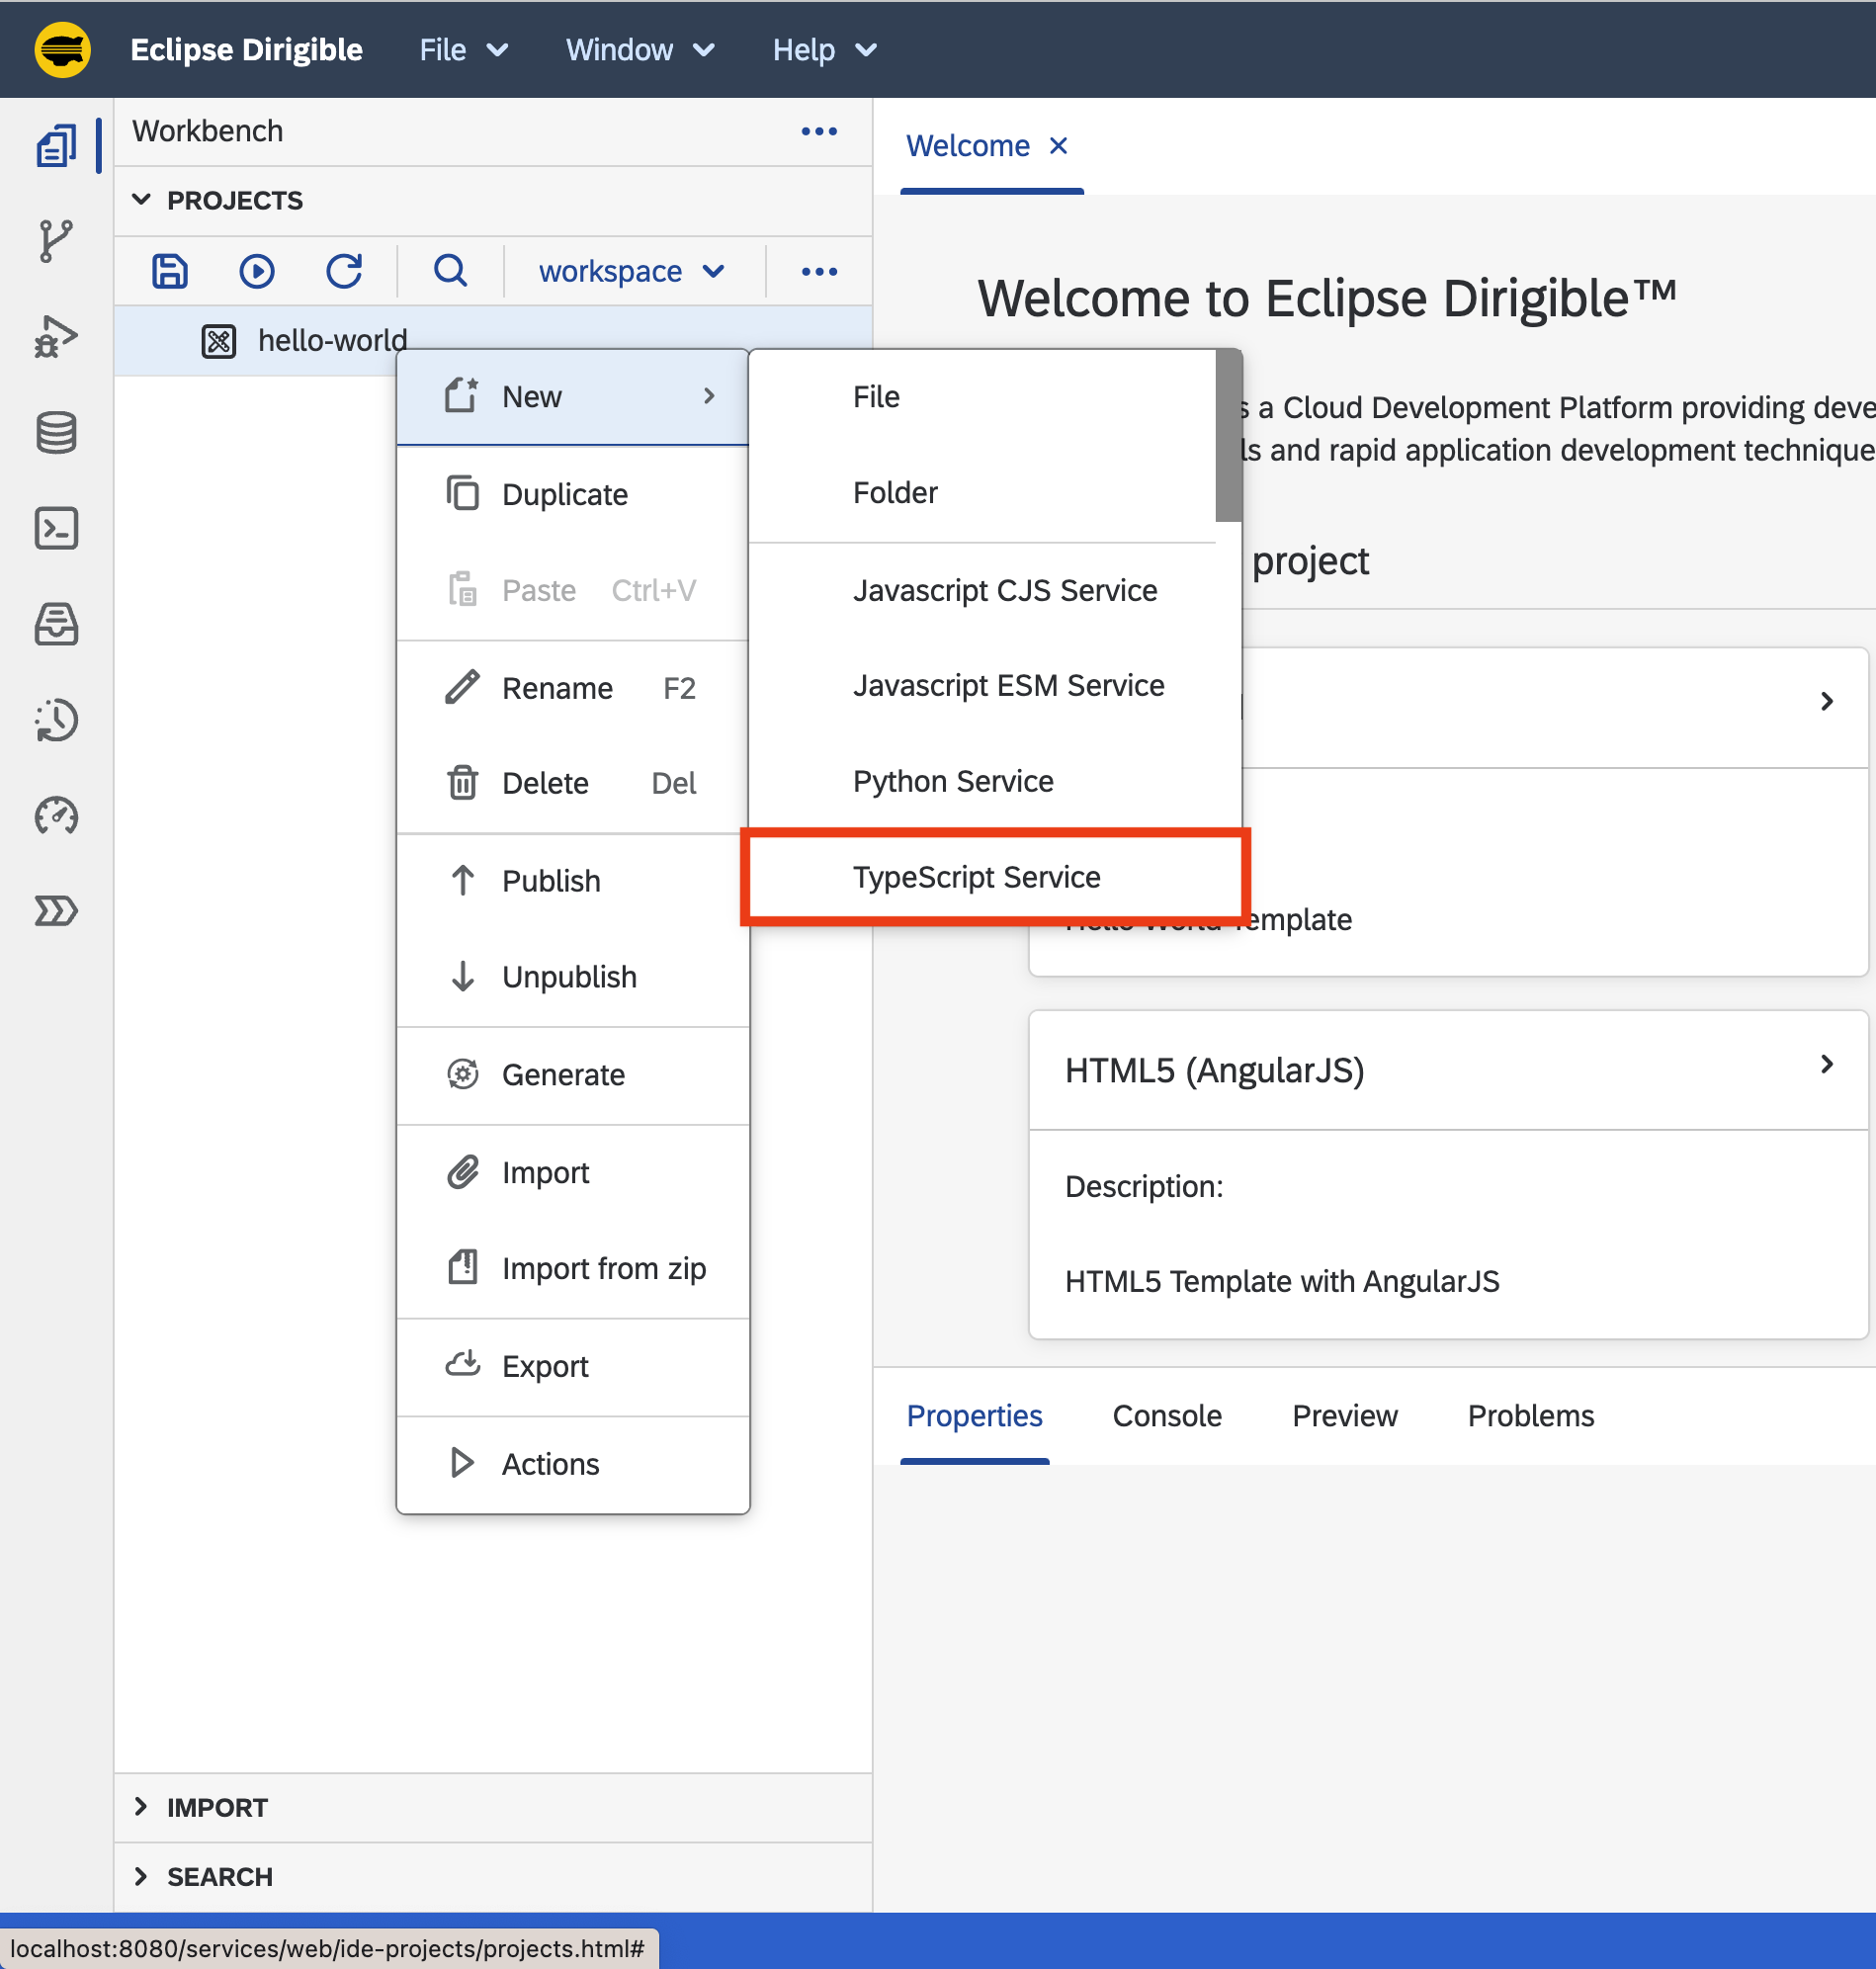Choose Generate from the context menu
Screen dimensions: 1876x1969
[x=573, y=1075]
